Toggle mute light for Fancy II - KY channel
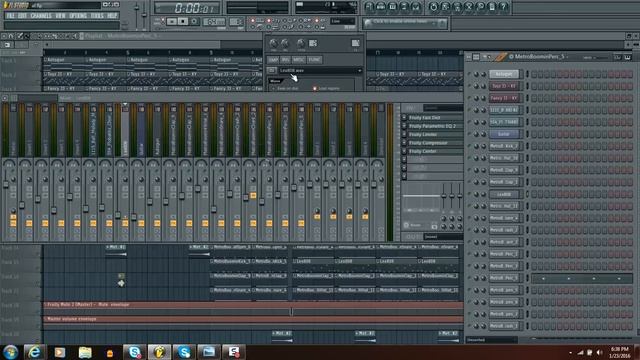The width and height of the screenshot is (640, 360). [x=469, y=98]
